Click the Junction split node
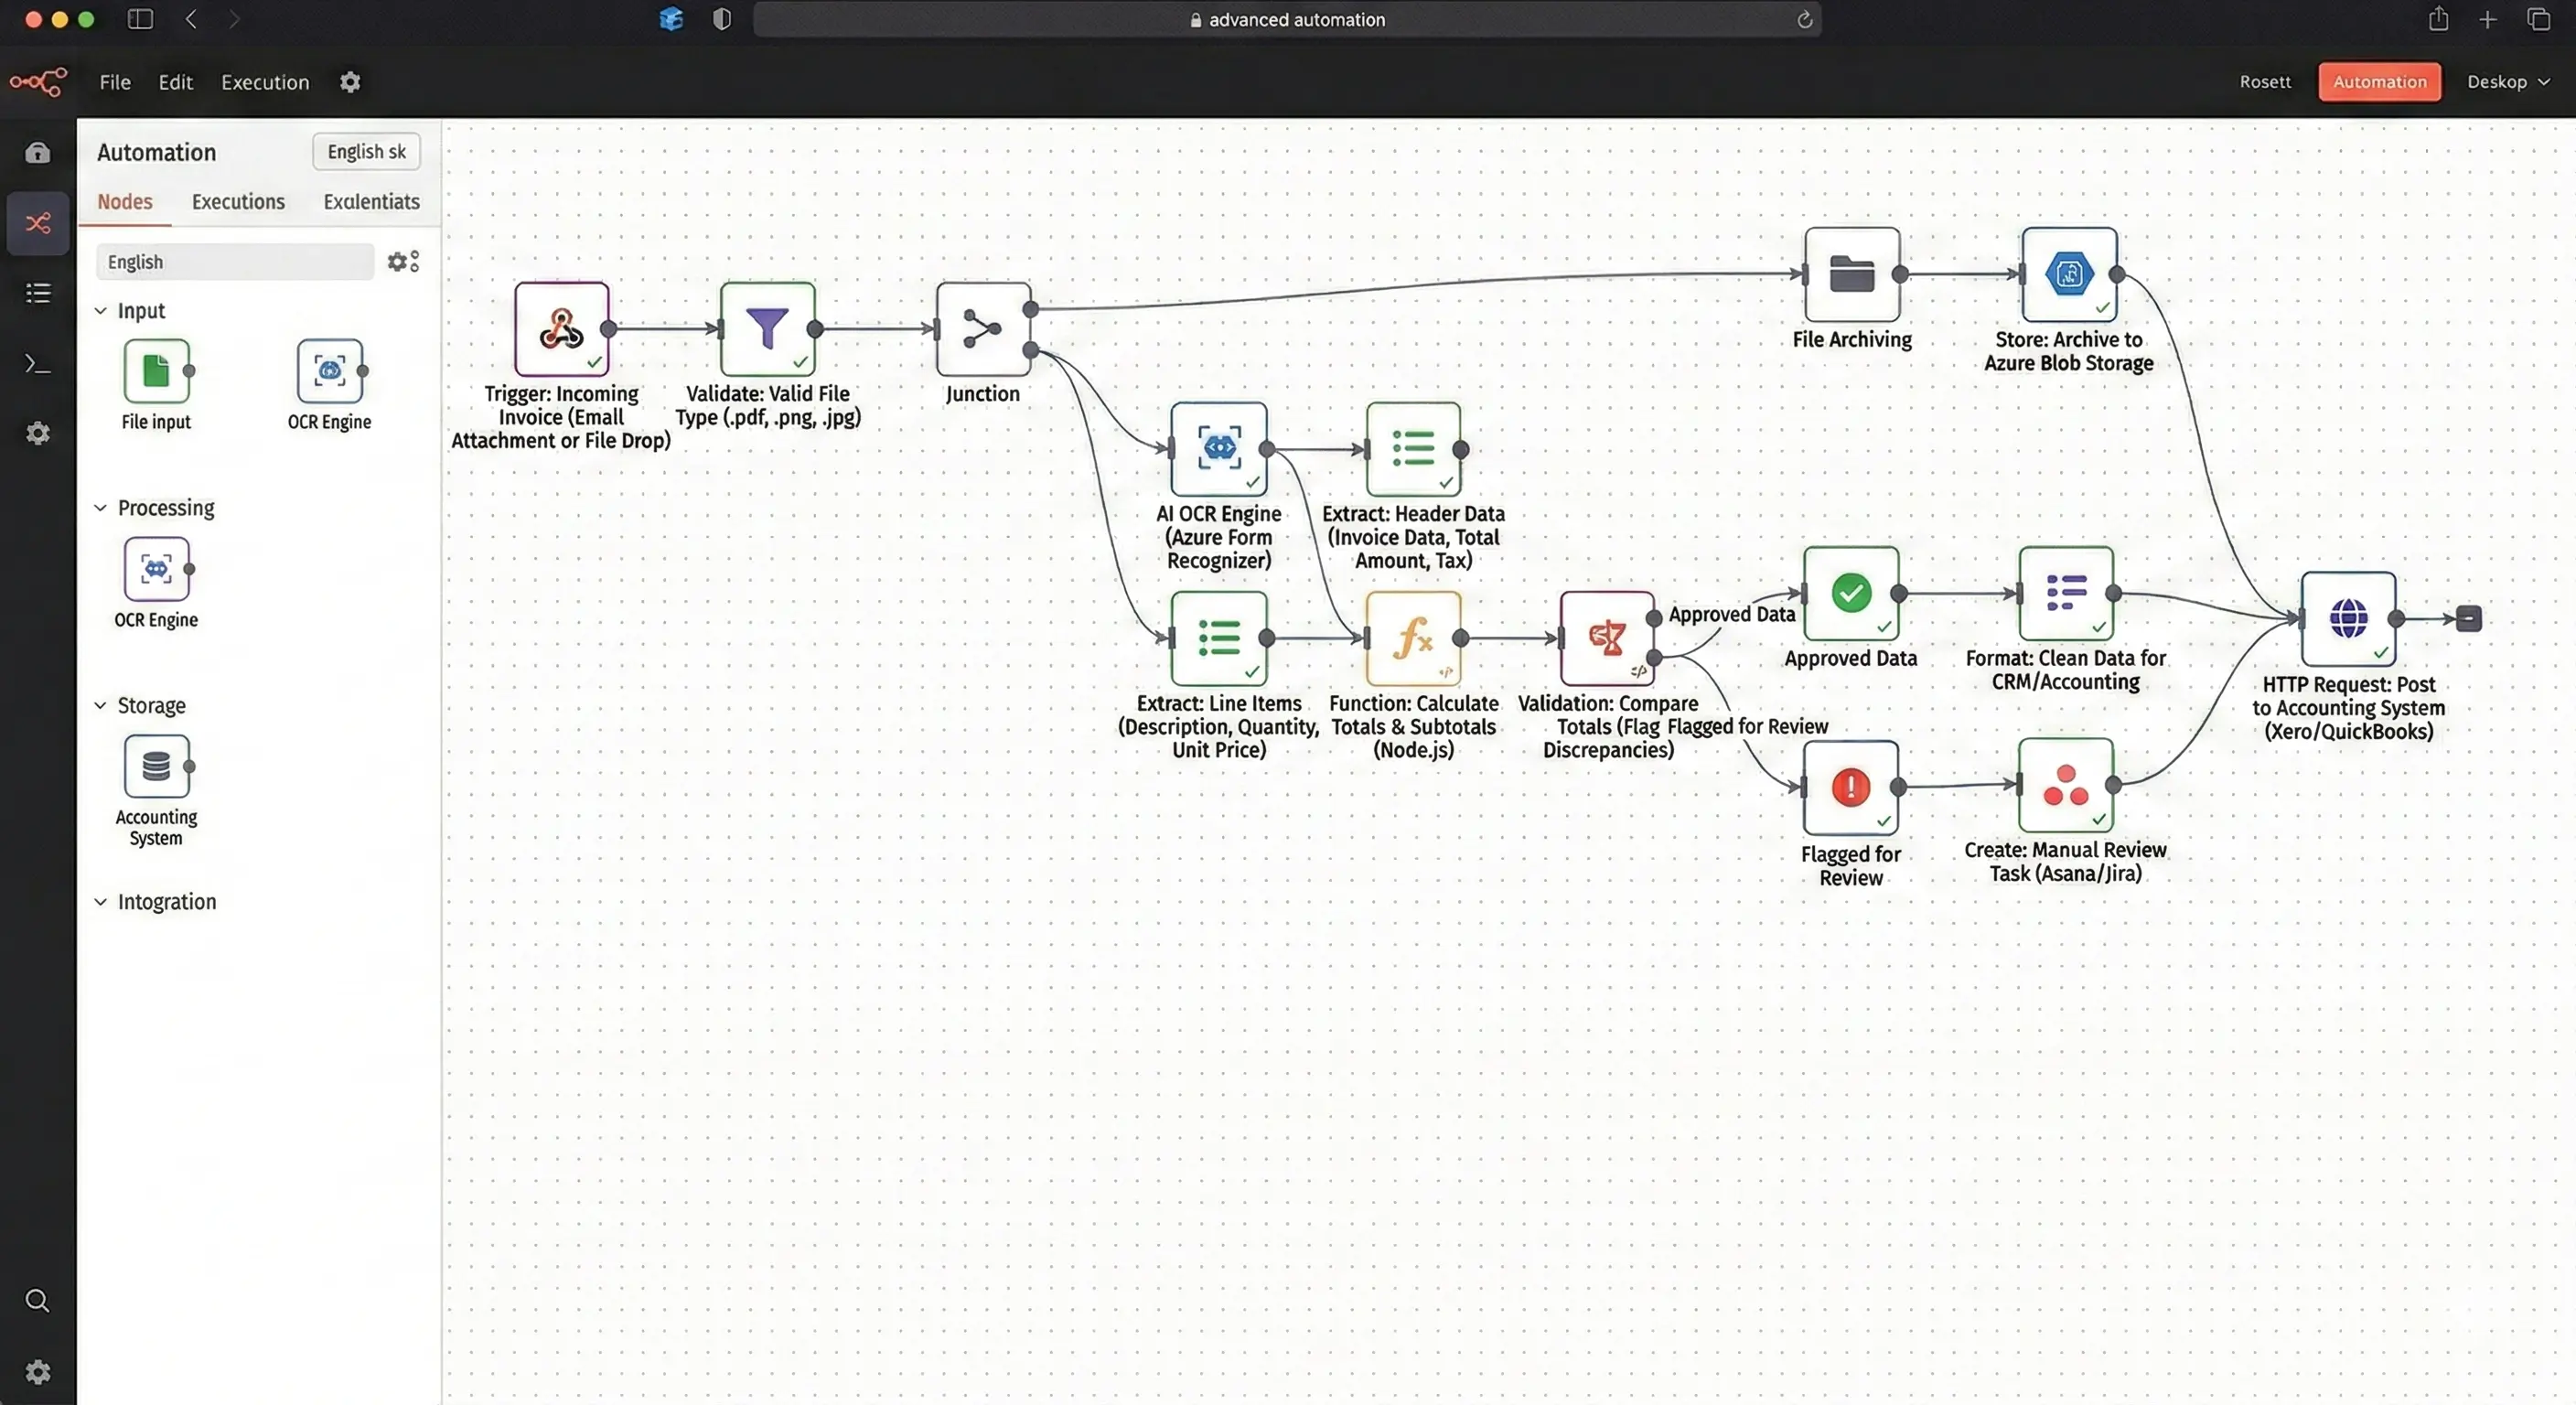 [x=982, y=328]
